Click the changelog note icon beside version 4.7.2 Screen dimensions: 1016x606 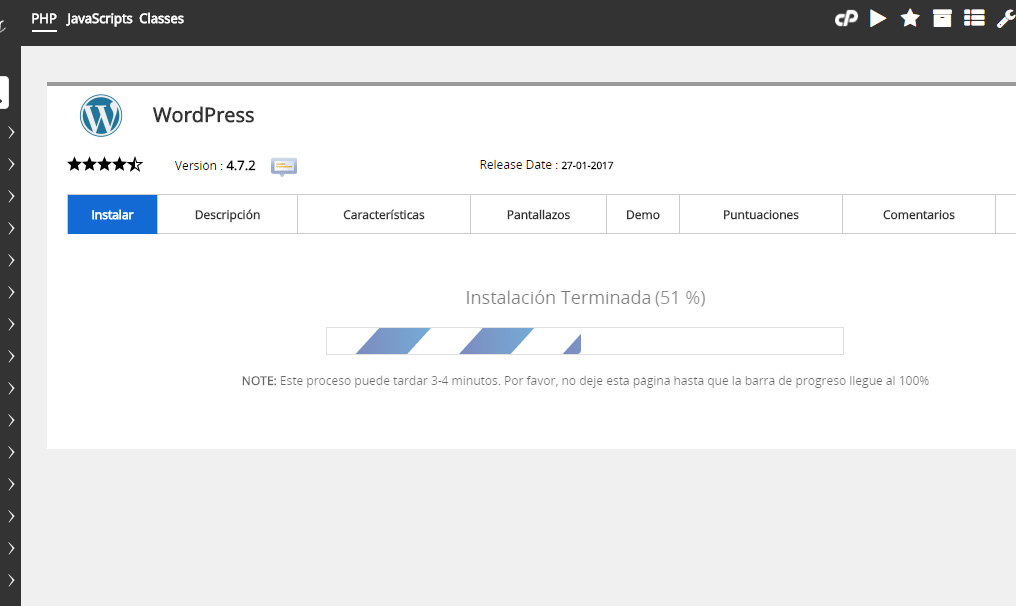(284, 167)
